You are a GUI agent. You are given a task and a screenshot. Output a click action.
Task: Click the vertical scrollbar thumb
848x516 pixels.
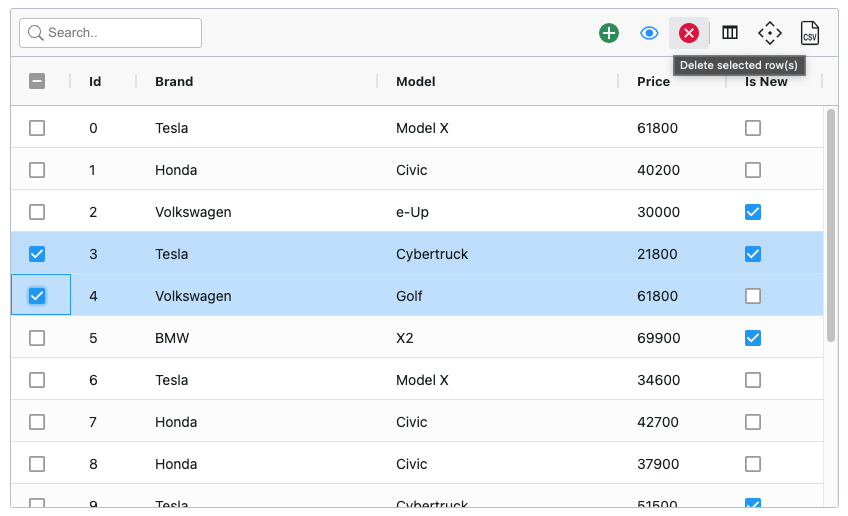pyautogui.click(x=831, y=225)
